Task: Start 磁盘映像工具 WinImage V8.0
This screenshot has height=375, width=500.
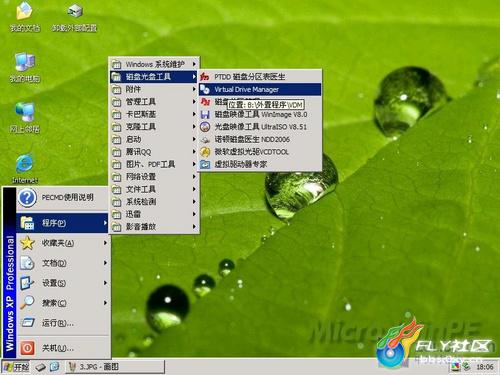Action: 260,114
